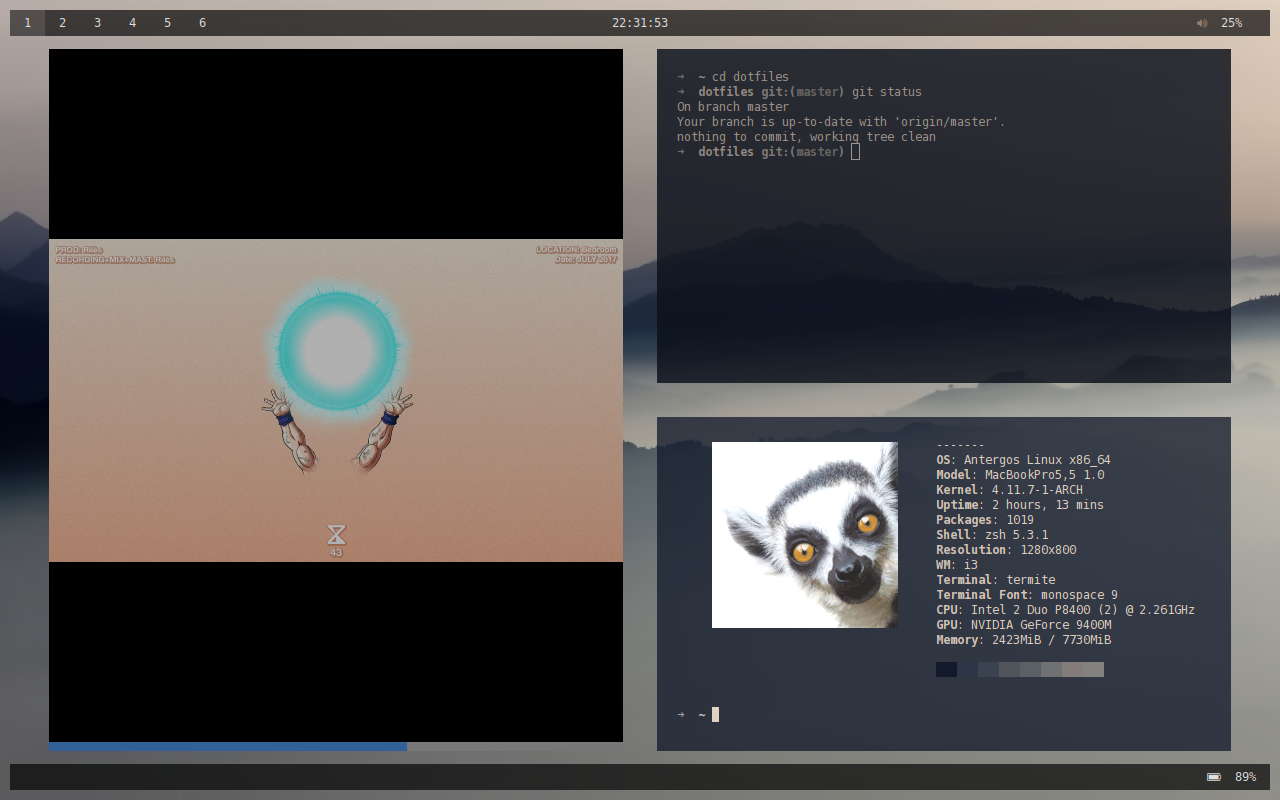Click the 'GPU: NVIDIA GeForce 9400M' line
This screenshot has height=800, width=1280.
pyautogui.click(x=1024, y=625)
